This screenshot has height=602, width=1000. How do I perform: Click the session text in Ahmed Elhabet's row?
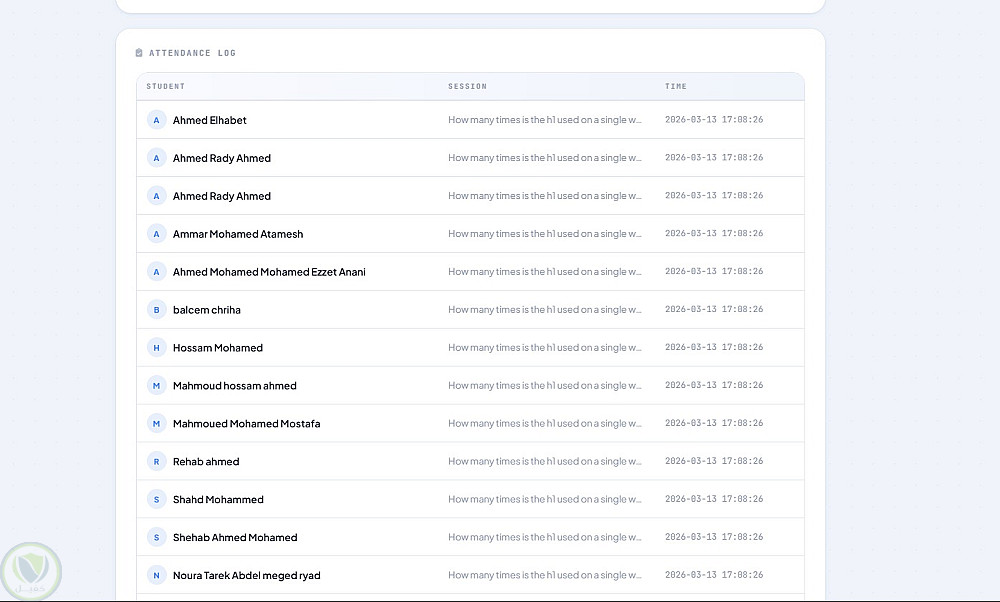[x=545, y=120]
